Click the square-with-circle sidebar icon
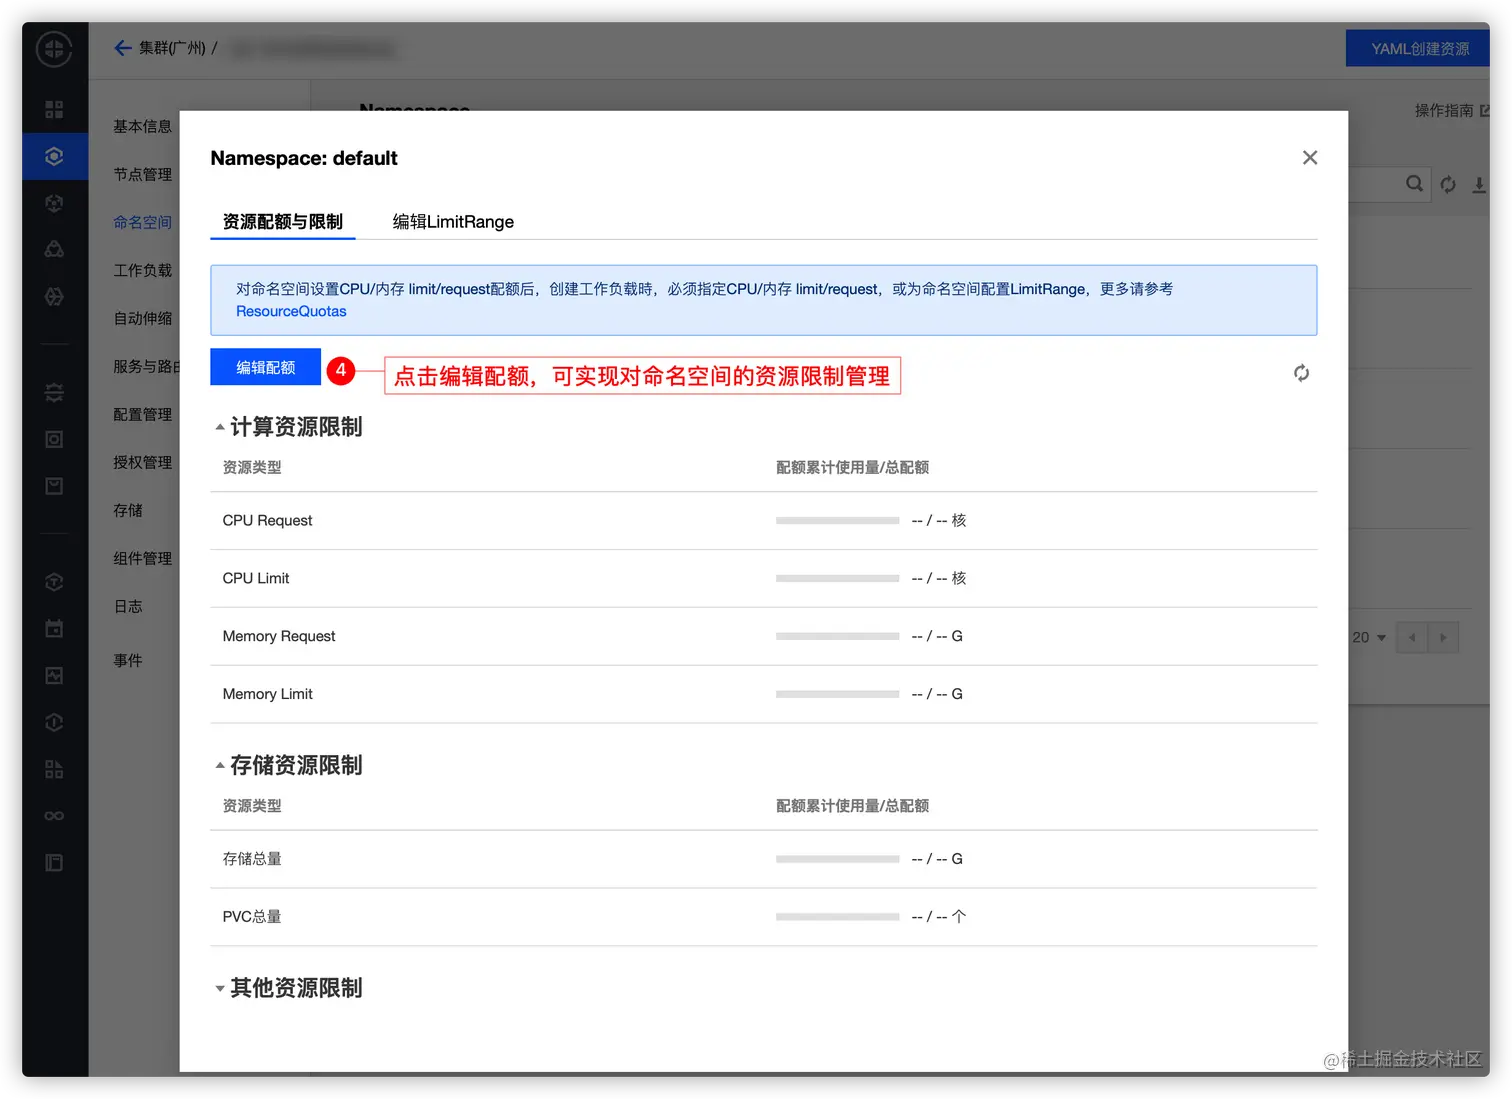Viewport: 1512px width, 1099px height. pos(54,439)
